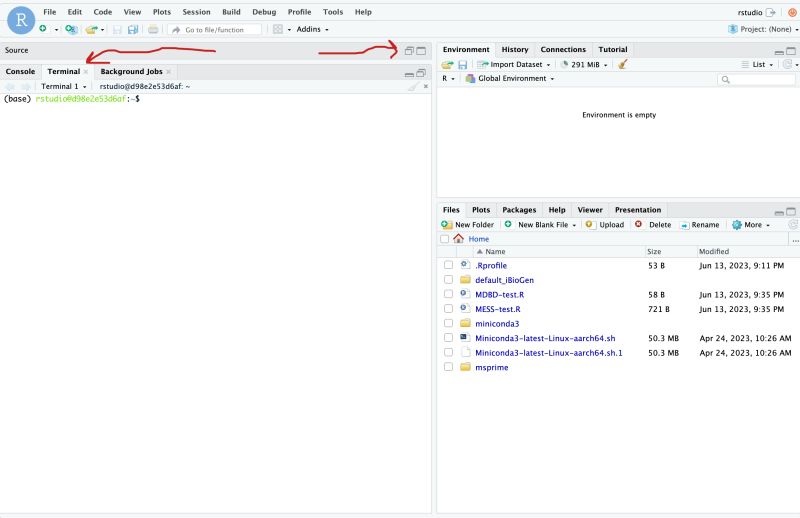The width and height of the screenshot is (800, 518).
Task: Select checkbox for Miniconda3-latest-Linux-aarch64.sh
Action: [448, 338]
